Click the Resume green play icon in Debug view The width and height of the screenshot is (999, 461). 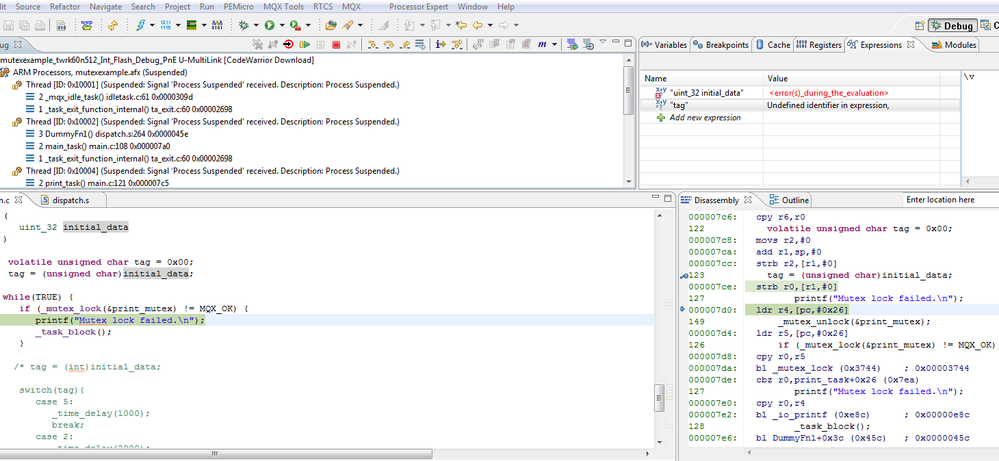[305, 45]
